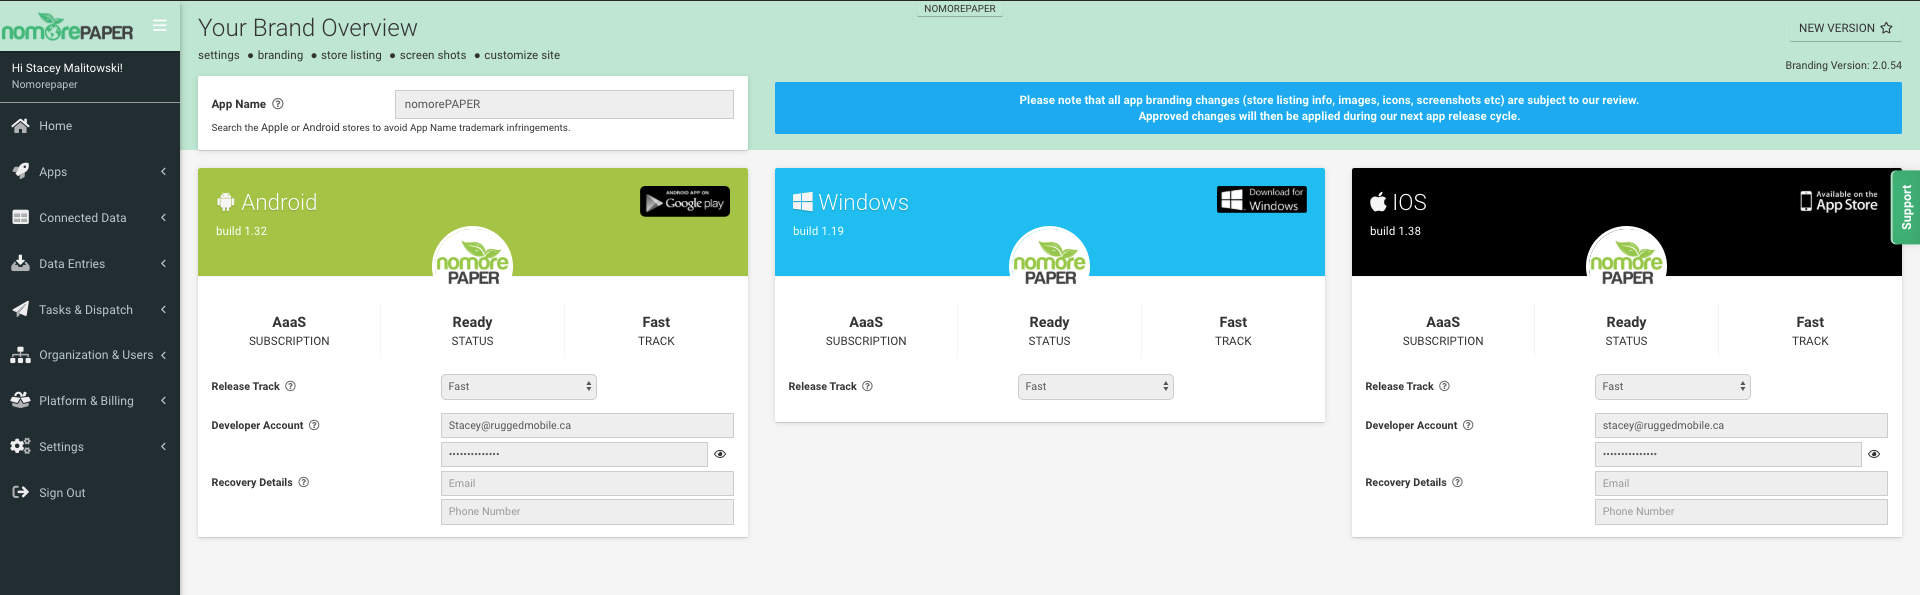
Task: Click the Sign Out arrow icon
Action: point(20,492)
